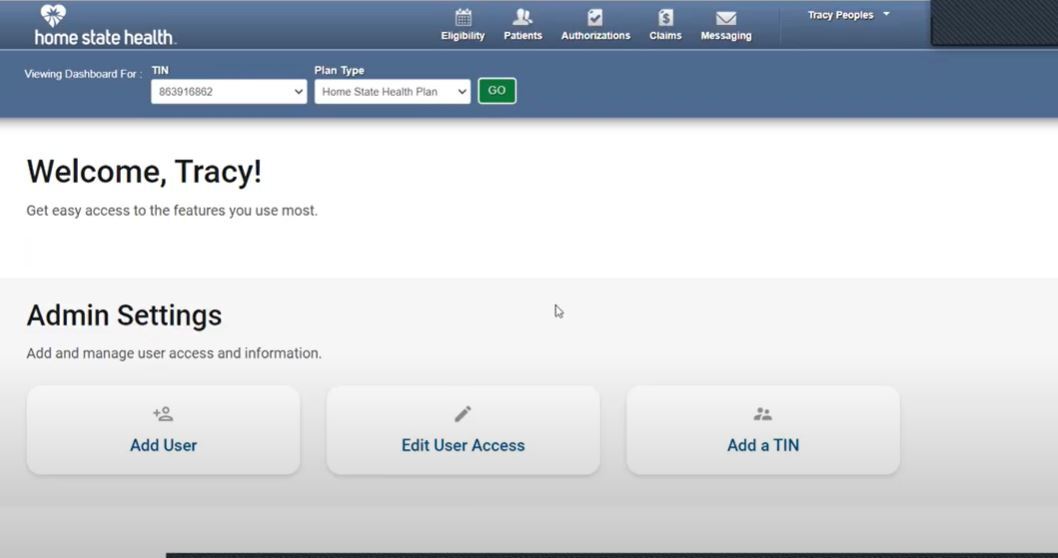The height and width of the screenshot is (558, 1058).
Task: Click the Admin Settings heading
Action: [124, 315]
